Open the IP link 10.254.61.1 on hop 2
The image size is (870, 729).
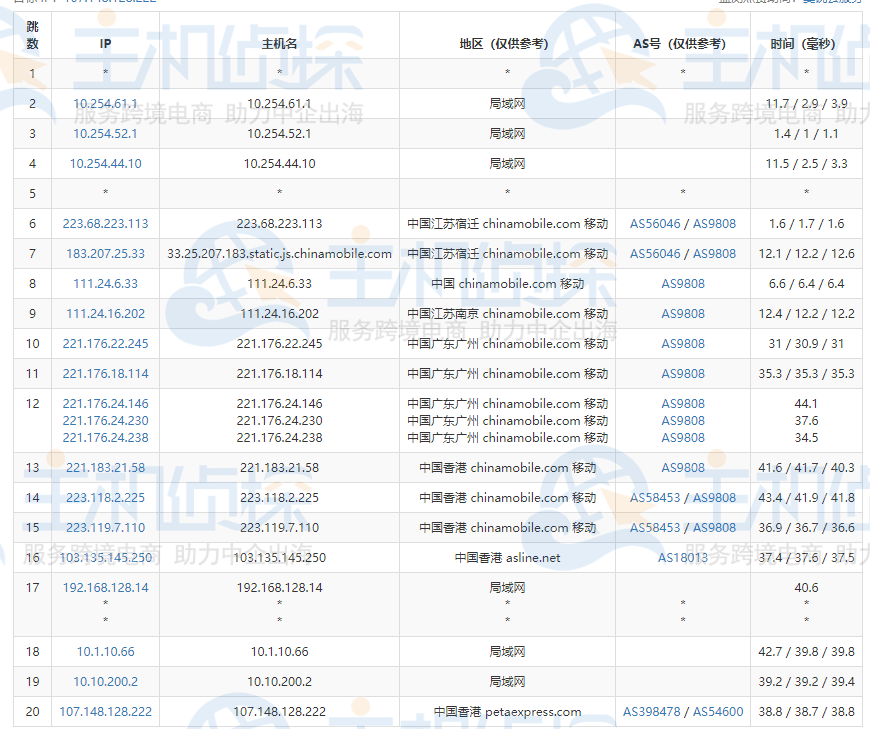pos(105,103)
